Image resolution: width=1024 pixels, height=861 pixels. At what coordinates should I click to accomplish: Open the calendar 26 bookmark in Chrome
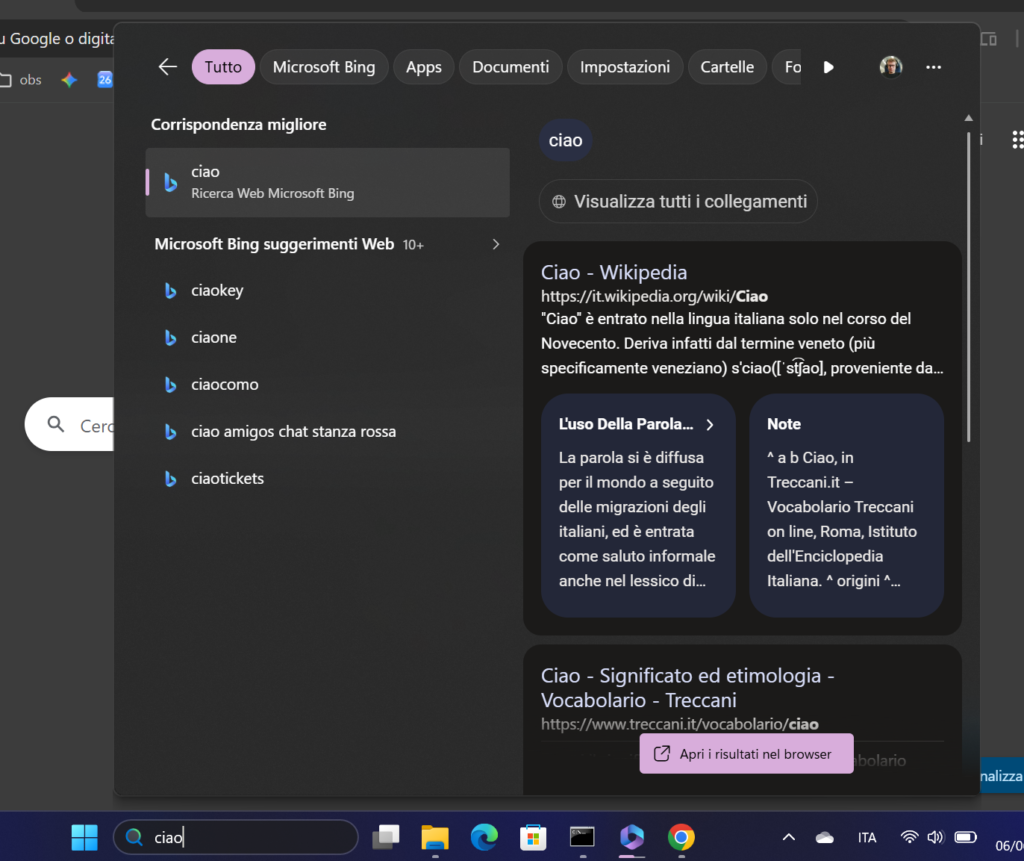click(x=104, y=80)
